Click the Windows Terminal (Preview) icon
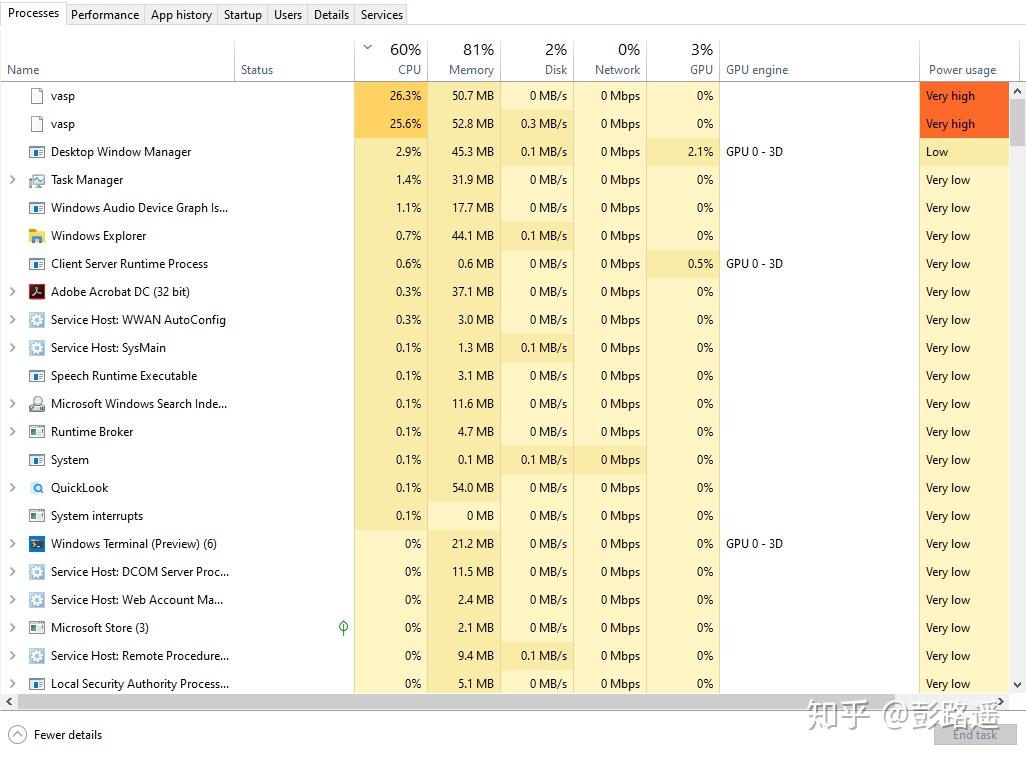This screenshot has height=759, width=1026. tap(37, 543)
